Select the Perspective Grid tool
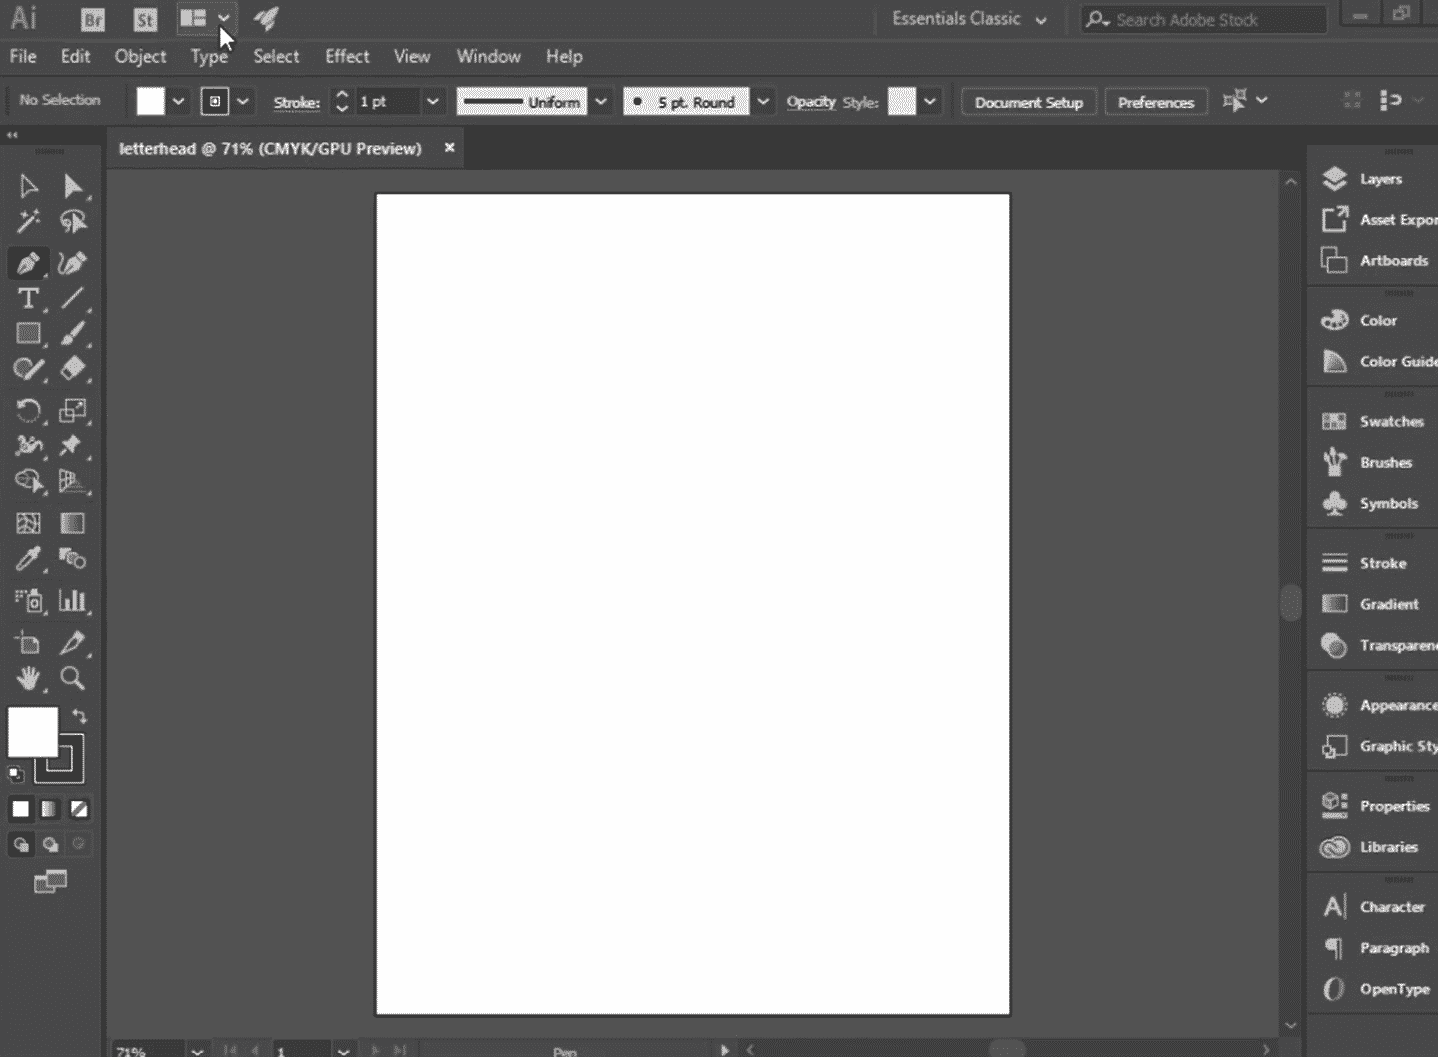Viewport: 1438px width, 1057px height. coord(73,481)
